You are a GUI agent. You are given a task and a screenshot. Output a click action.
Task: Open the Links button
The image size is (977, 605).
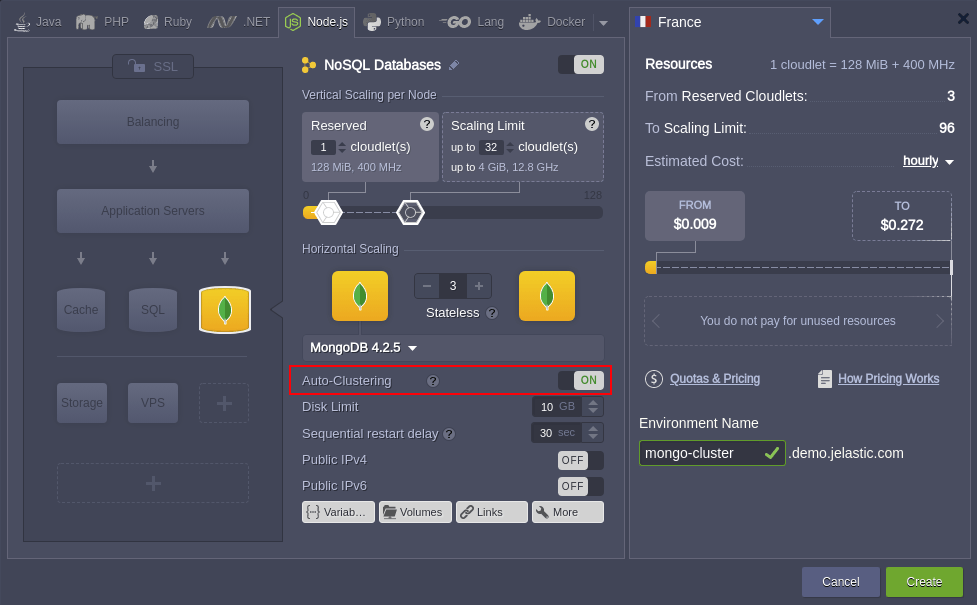coord(492,512)
